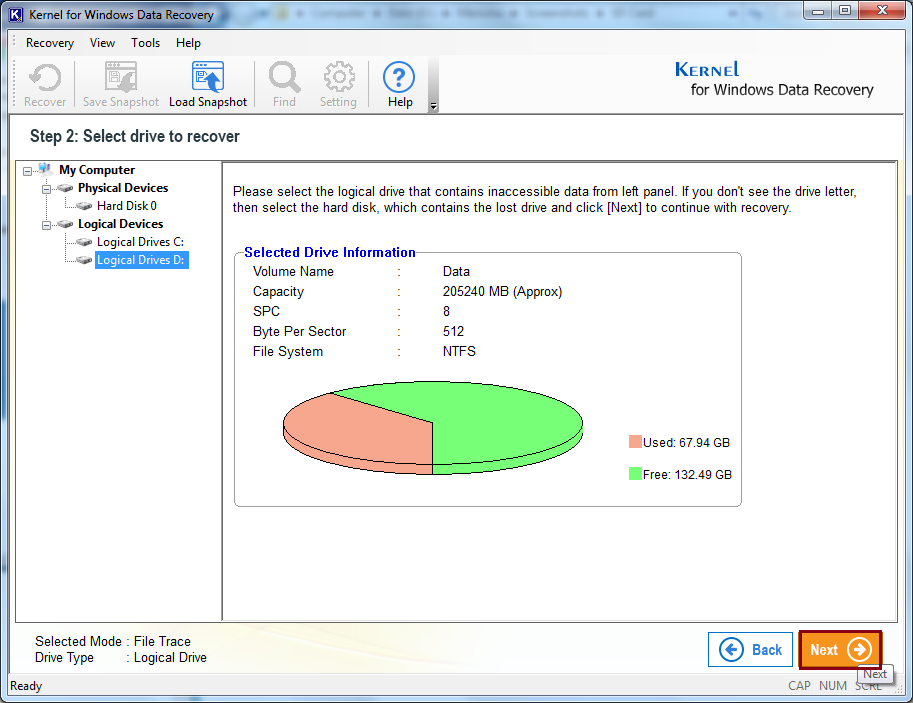Image resolution: width=913 pixels, height=703 pixels.
Task: Select Logical Drives D: in tree
Action: pyautogui.click(x=141, y=260)
